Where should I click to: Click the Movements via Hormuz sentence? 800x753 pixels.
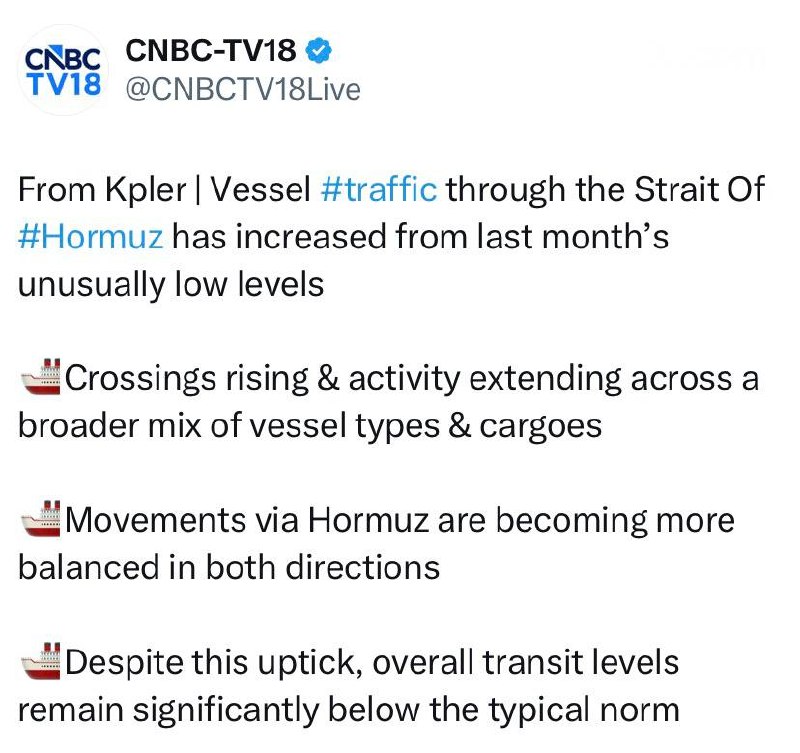pos(400,521)
